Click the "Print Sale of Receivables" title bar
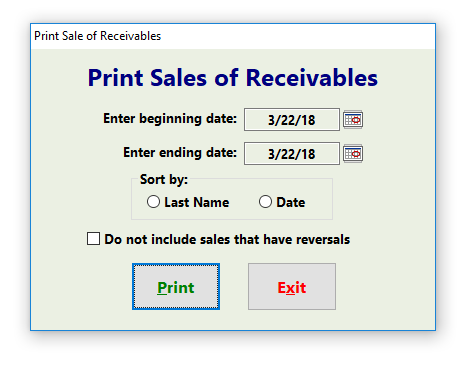Screen dimensions: 471x370 (233, 36)
